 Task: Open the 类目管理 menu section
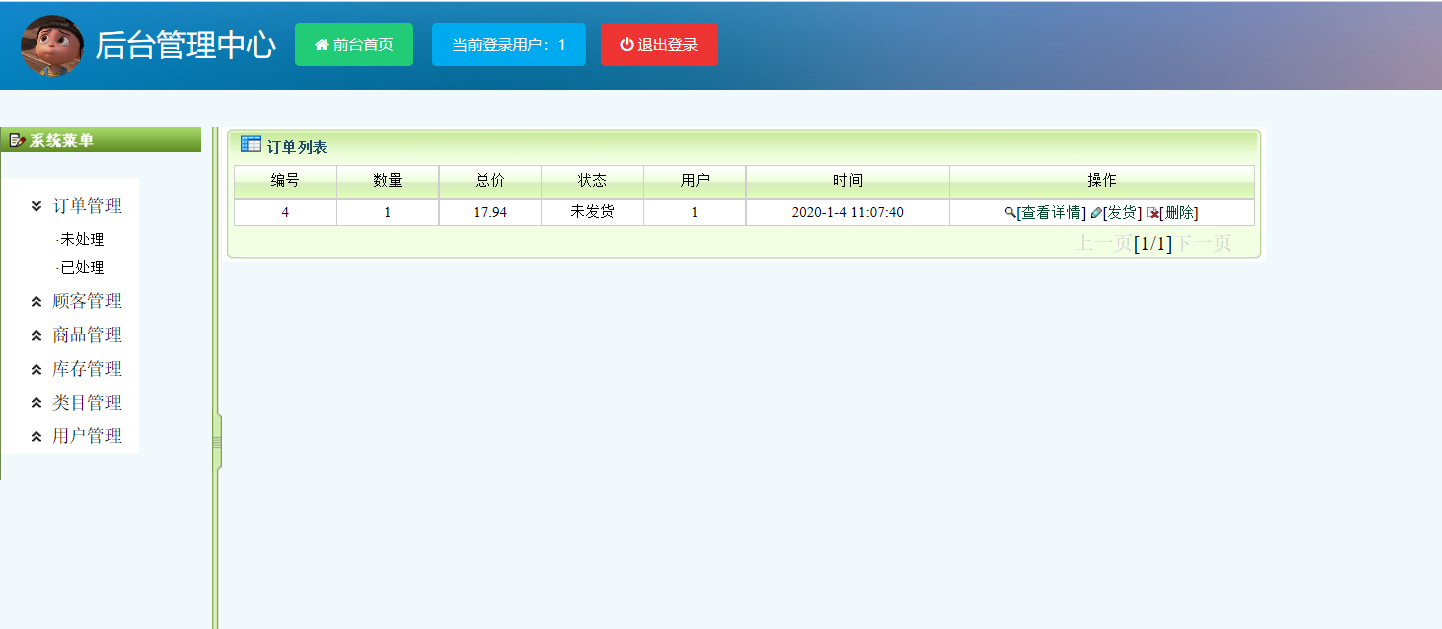click(x=86, y=403)
